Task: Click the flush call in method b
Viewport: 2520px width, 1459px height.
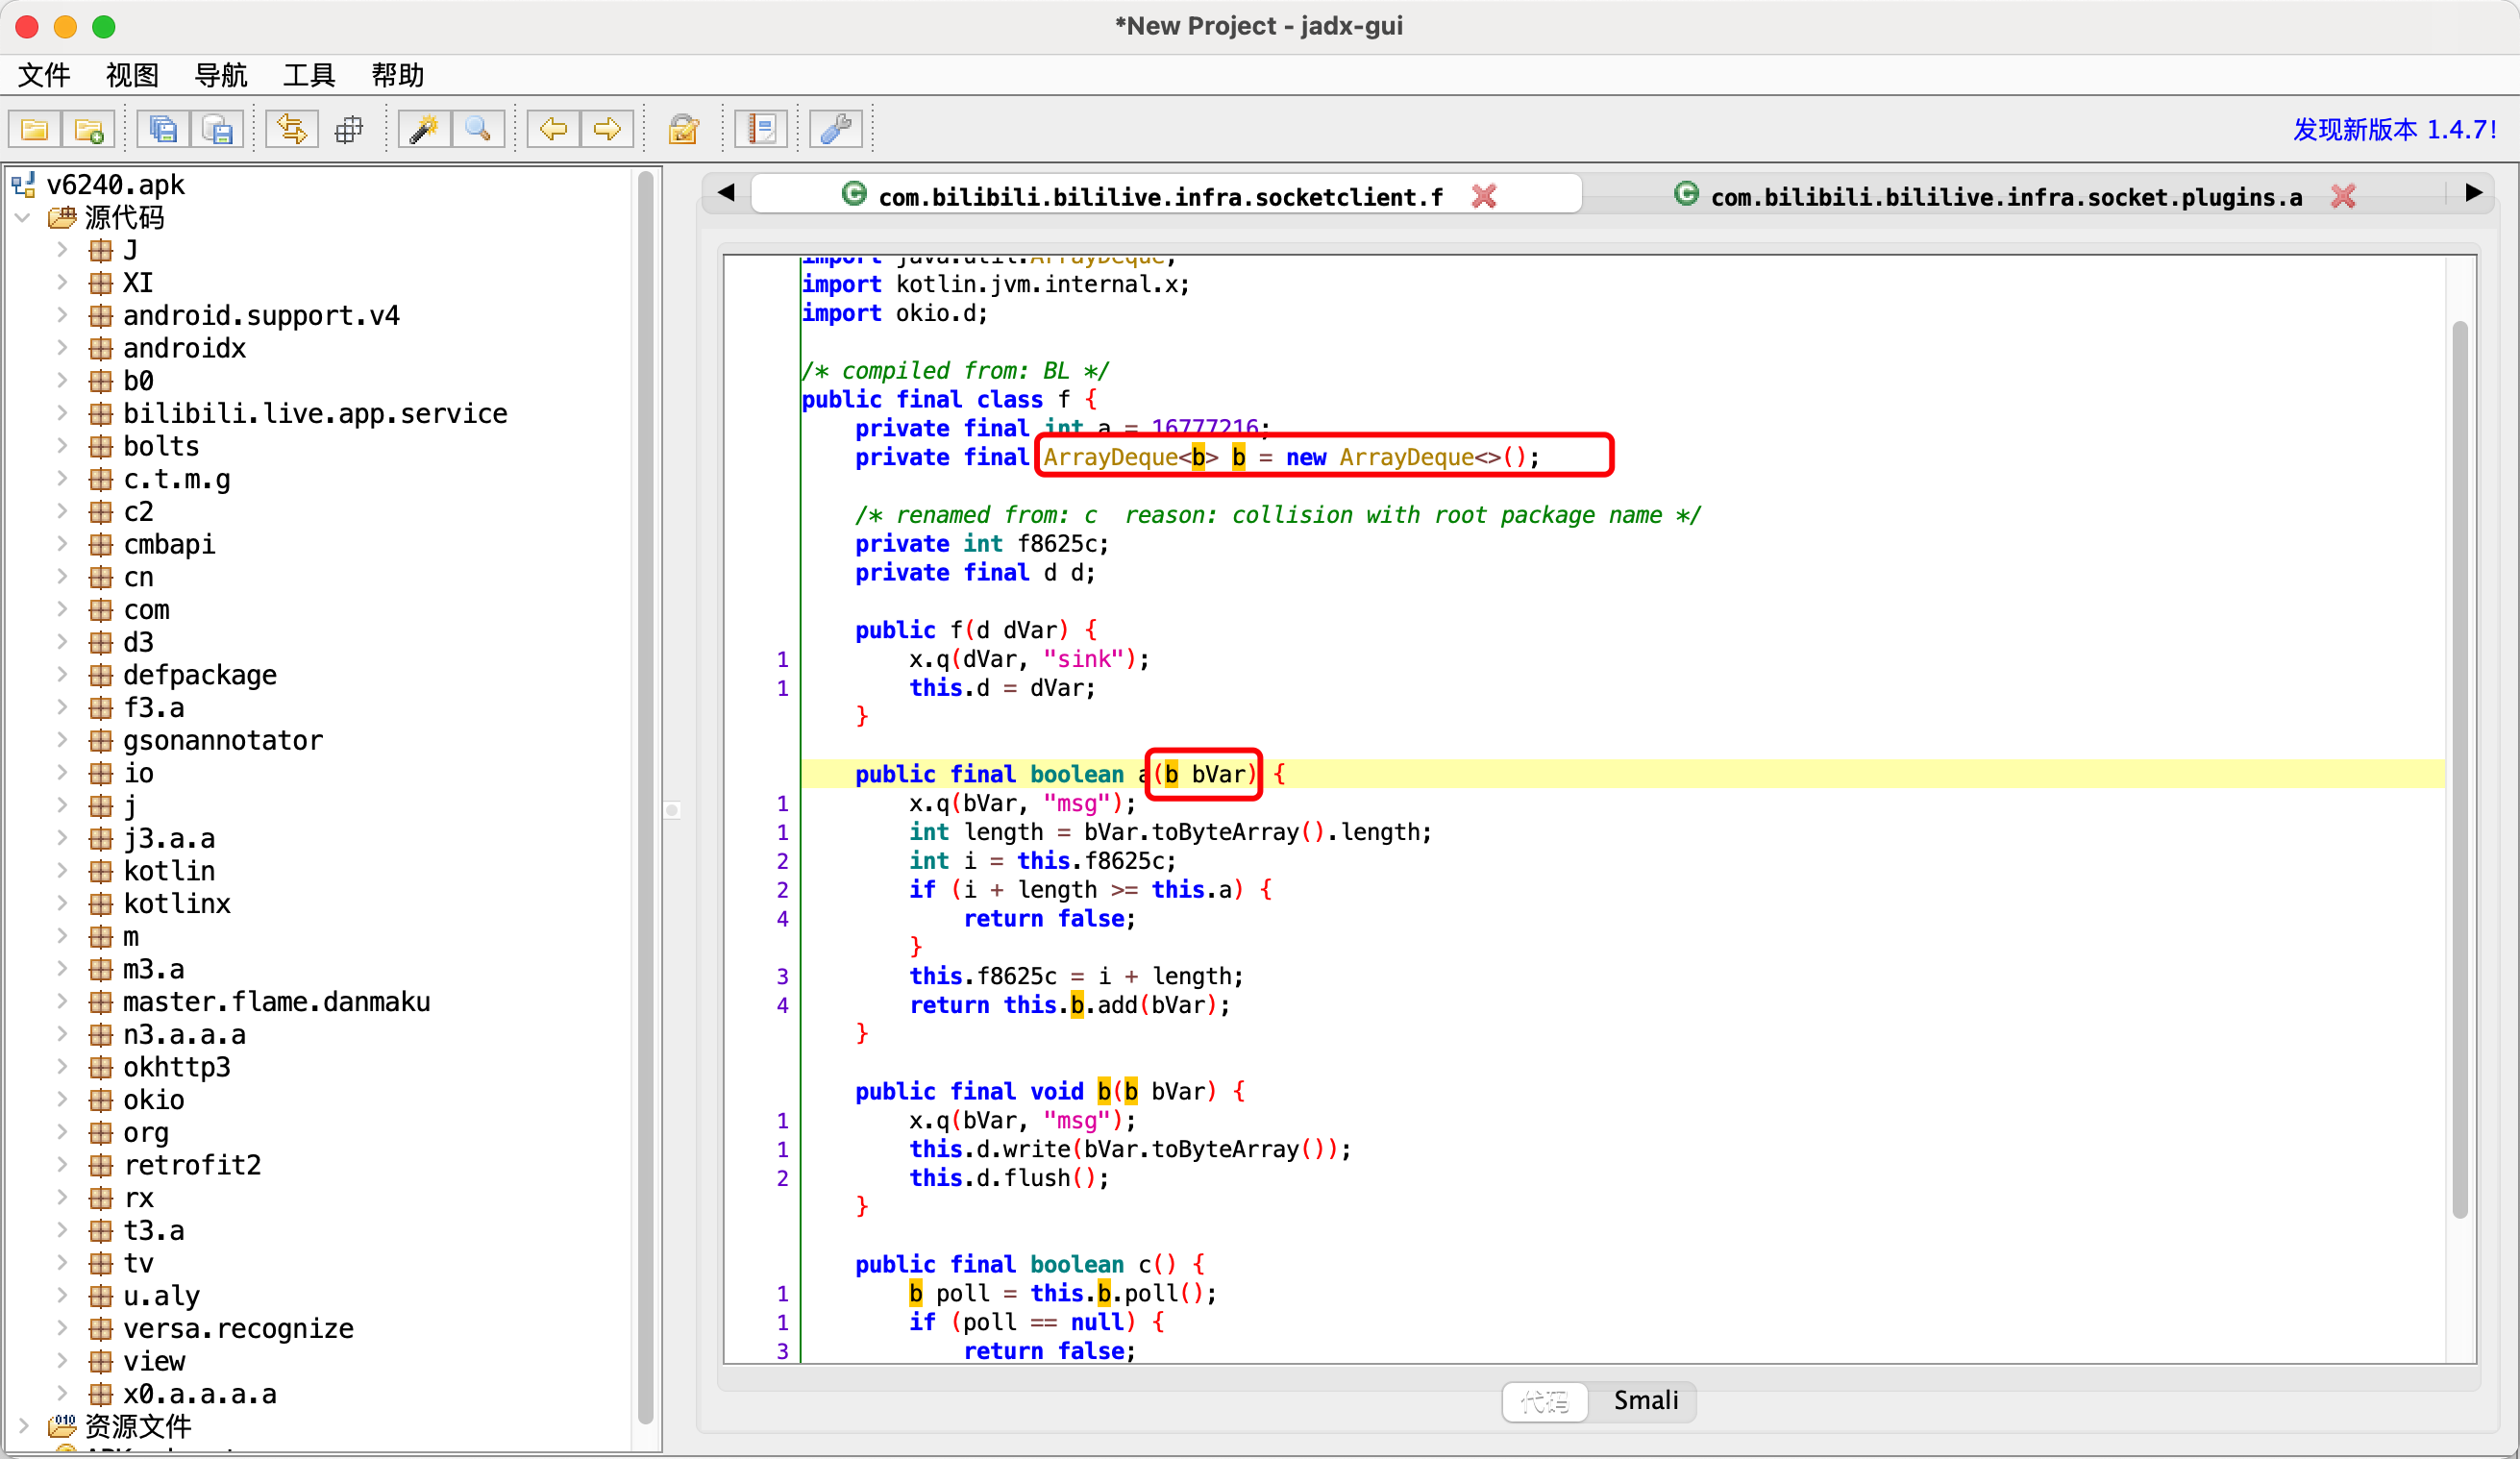Action: [1037, 1178]
